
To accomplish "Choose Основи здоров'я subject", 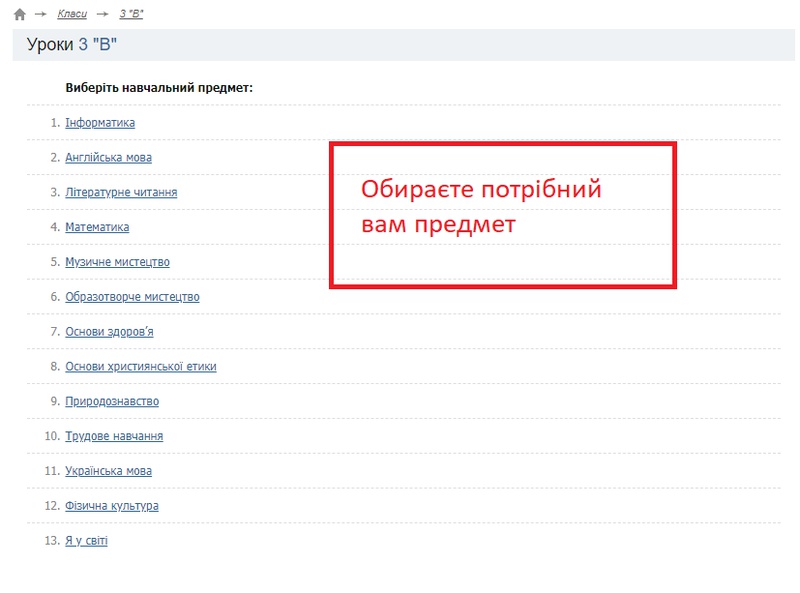I will point(109,332).
